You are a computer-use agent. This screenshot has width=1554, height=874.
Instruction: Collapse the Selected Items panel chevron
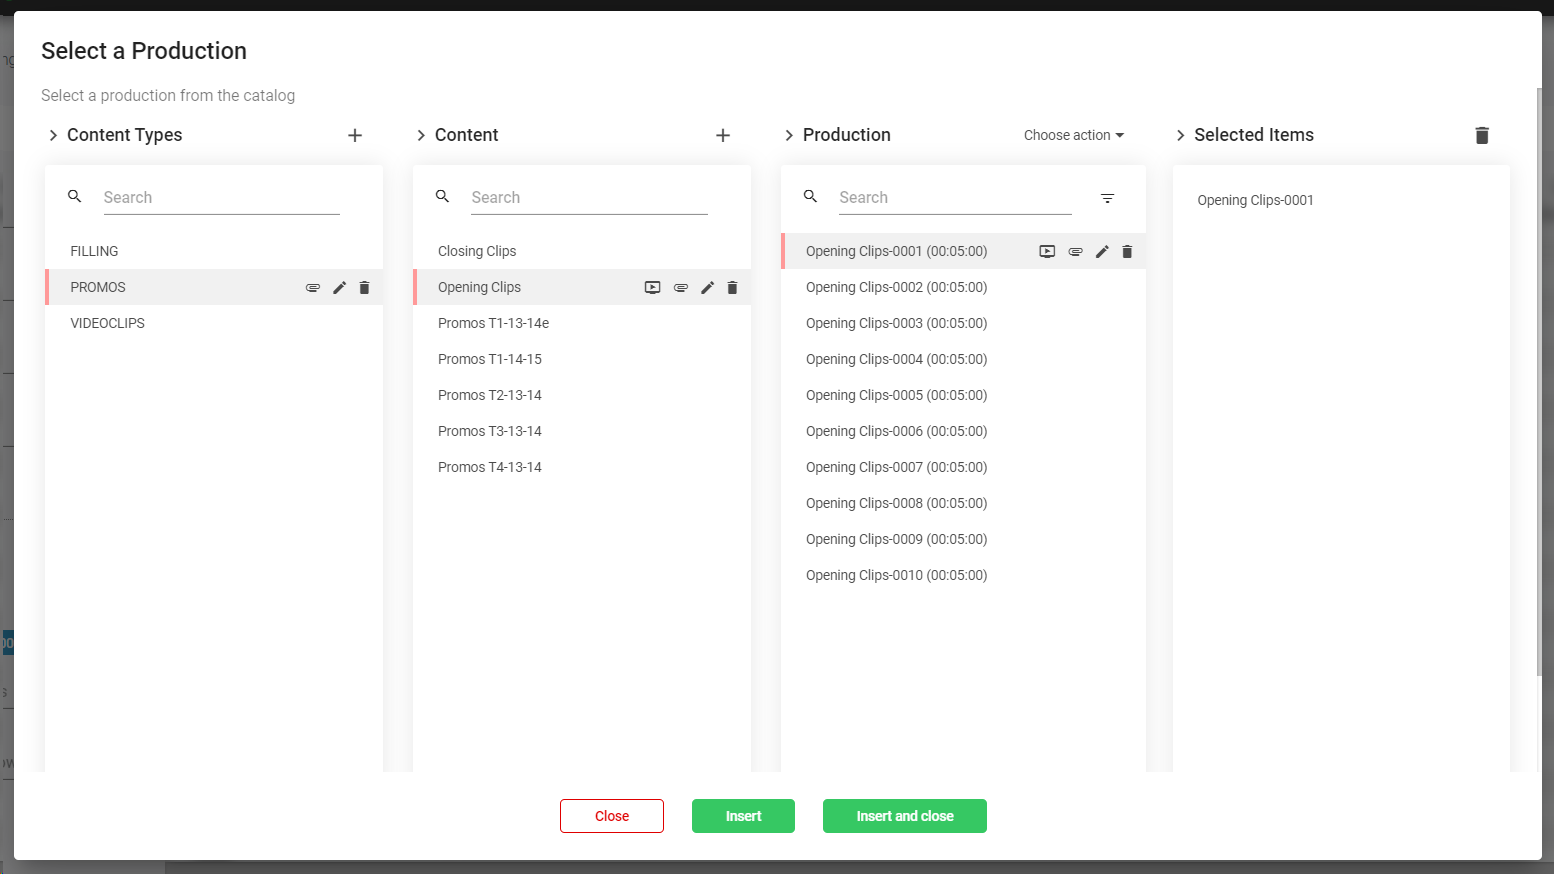(1180, 135)
